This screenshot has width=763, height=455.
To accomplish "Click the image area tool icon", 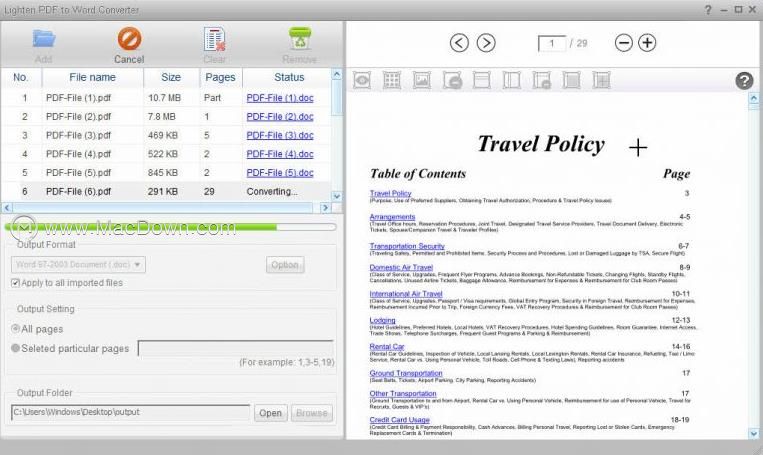I will coord(421,80).
